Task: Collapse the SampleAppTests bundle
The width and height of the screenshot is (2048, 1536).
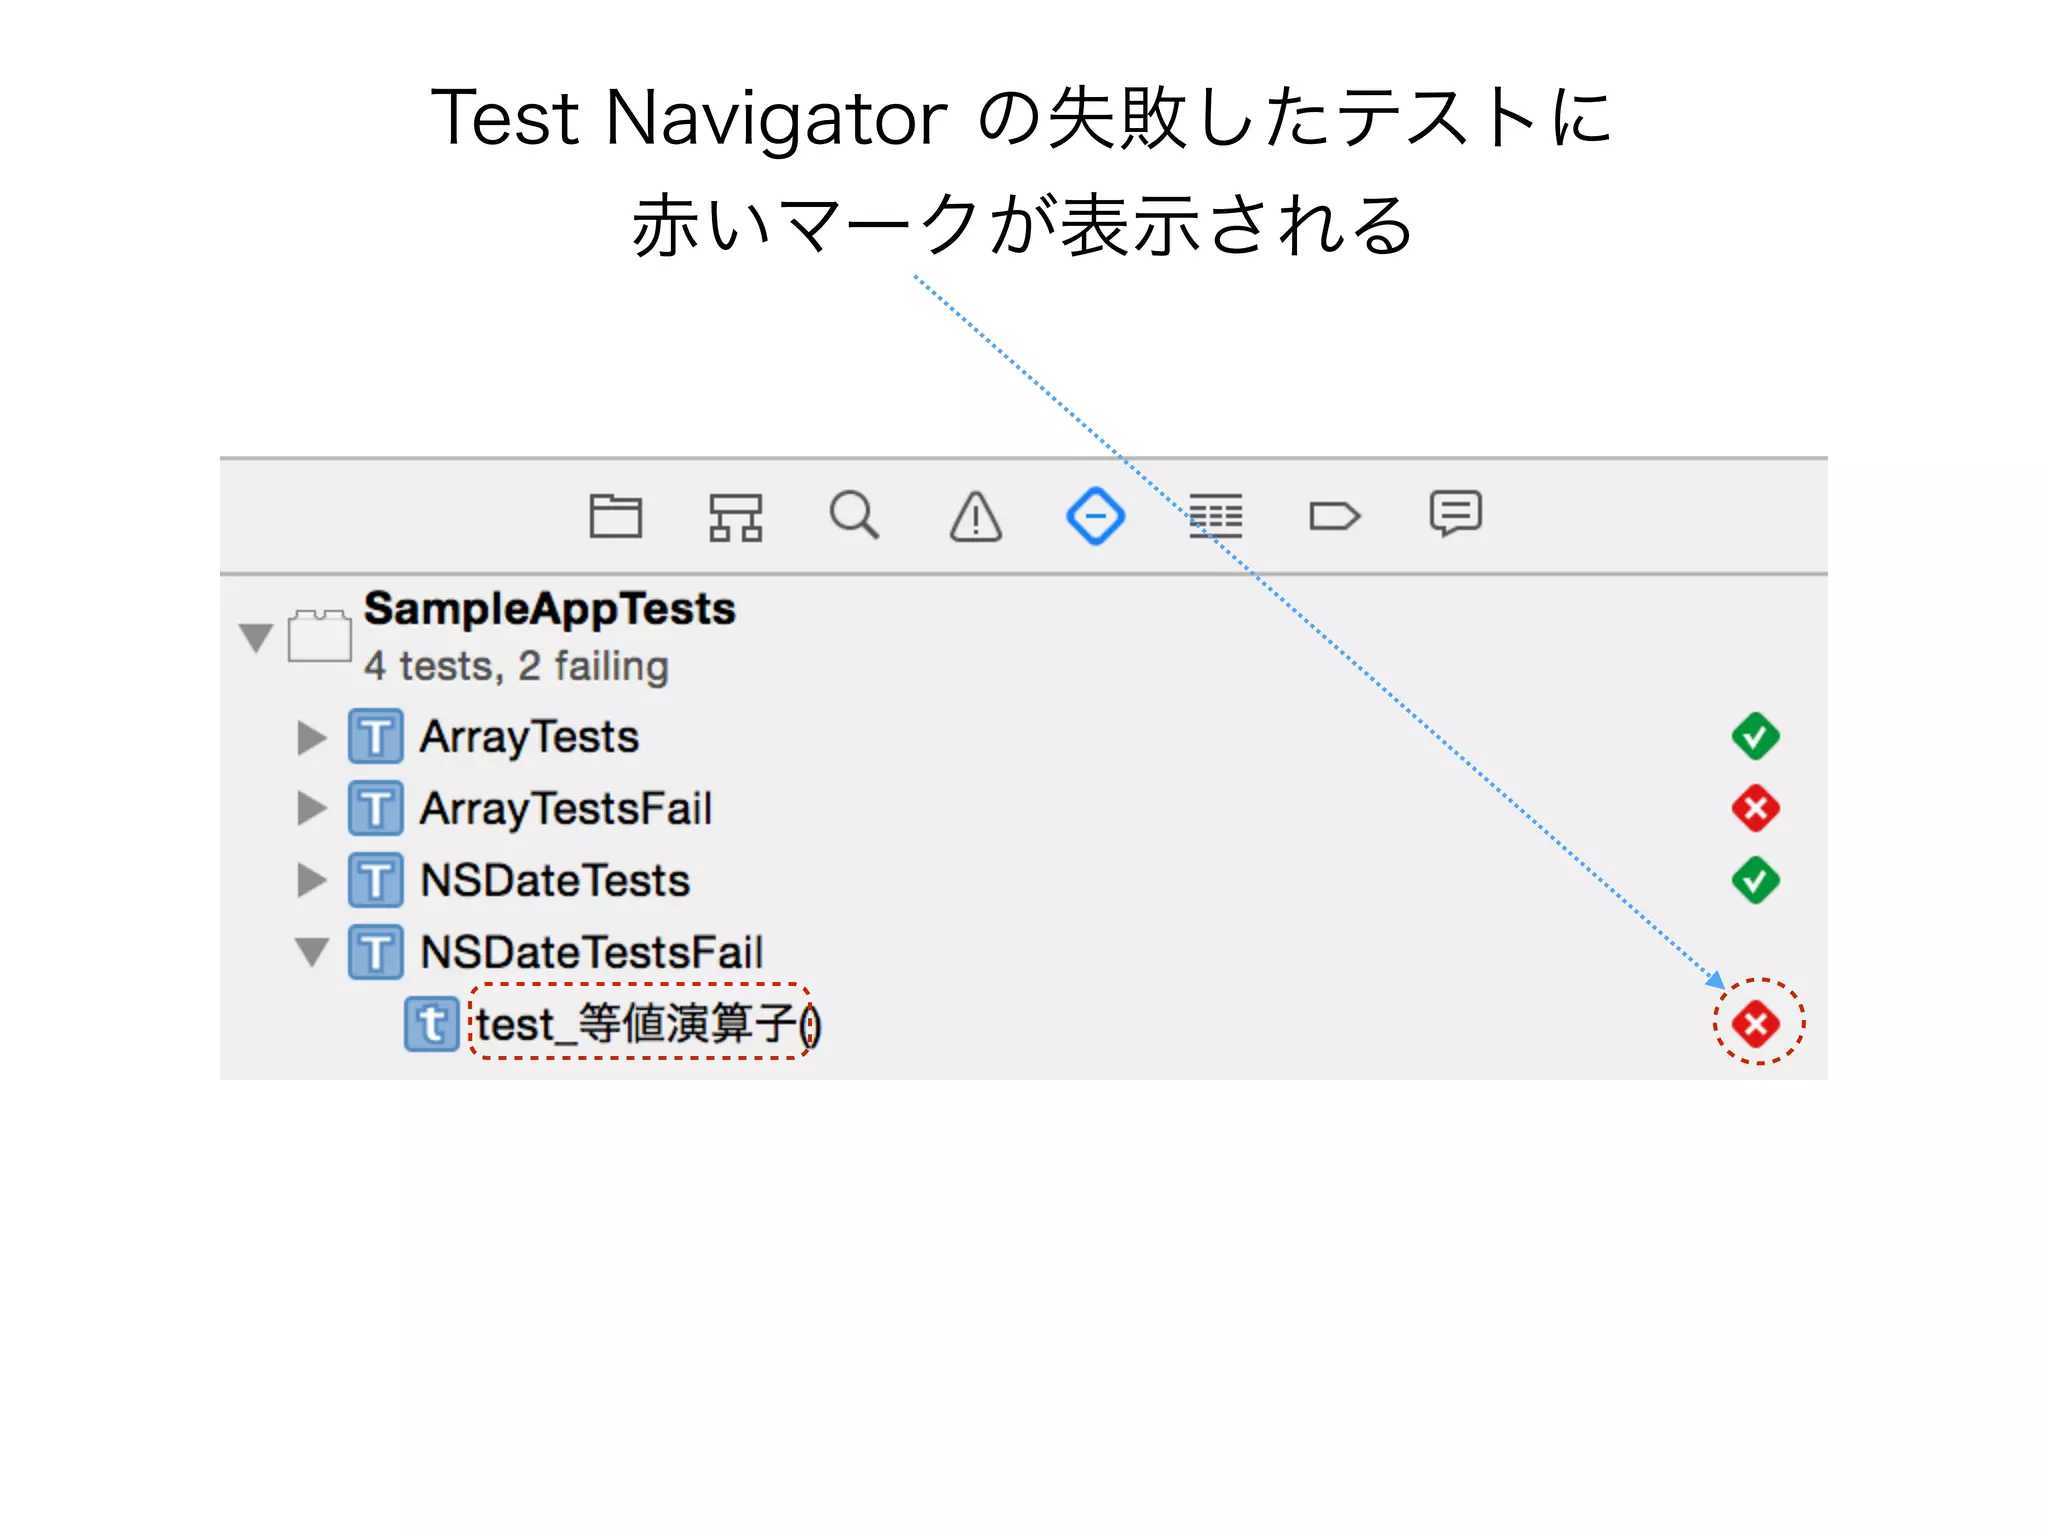Action: coord(256,637)
